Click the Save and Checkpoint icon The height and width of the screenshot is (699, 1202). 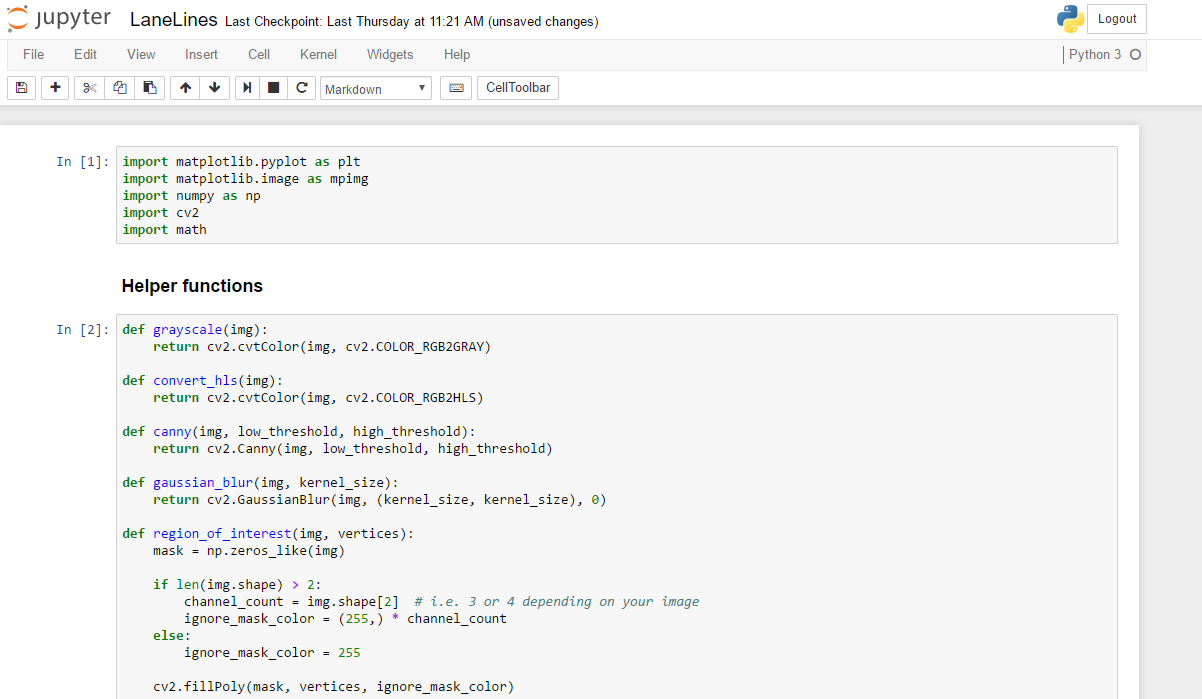22,88
